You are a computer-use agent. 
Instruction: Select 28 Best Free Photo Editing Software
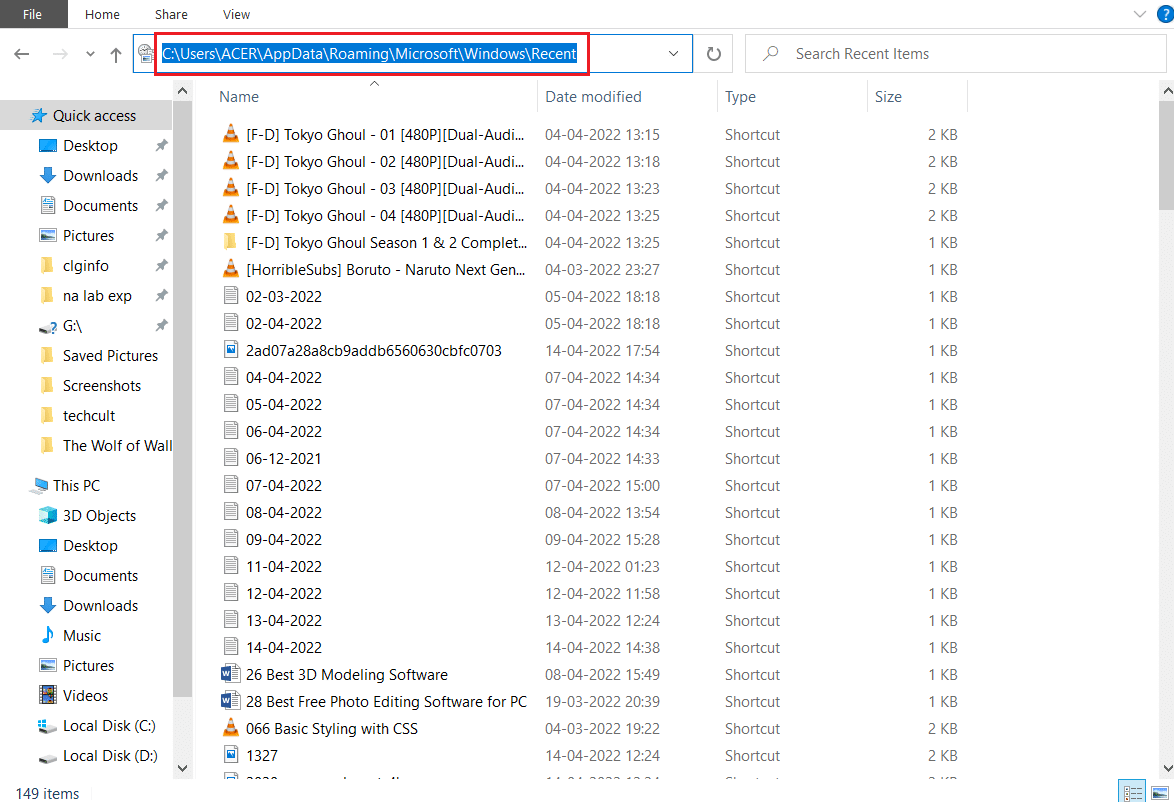(x=386, y=702)
